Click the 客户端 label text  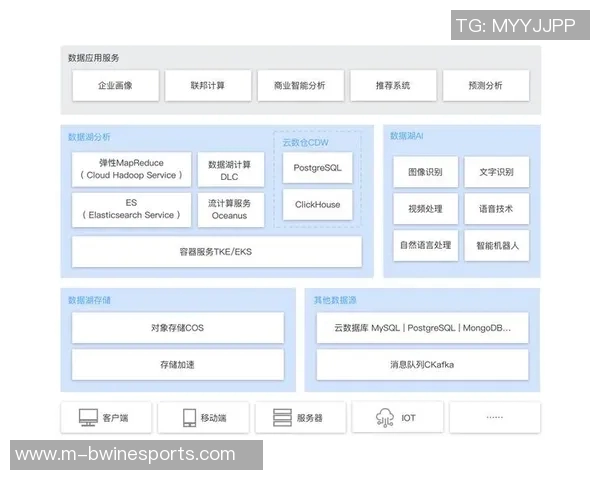point(115,418)
